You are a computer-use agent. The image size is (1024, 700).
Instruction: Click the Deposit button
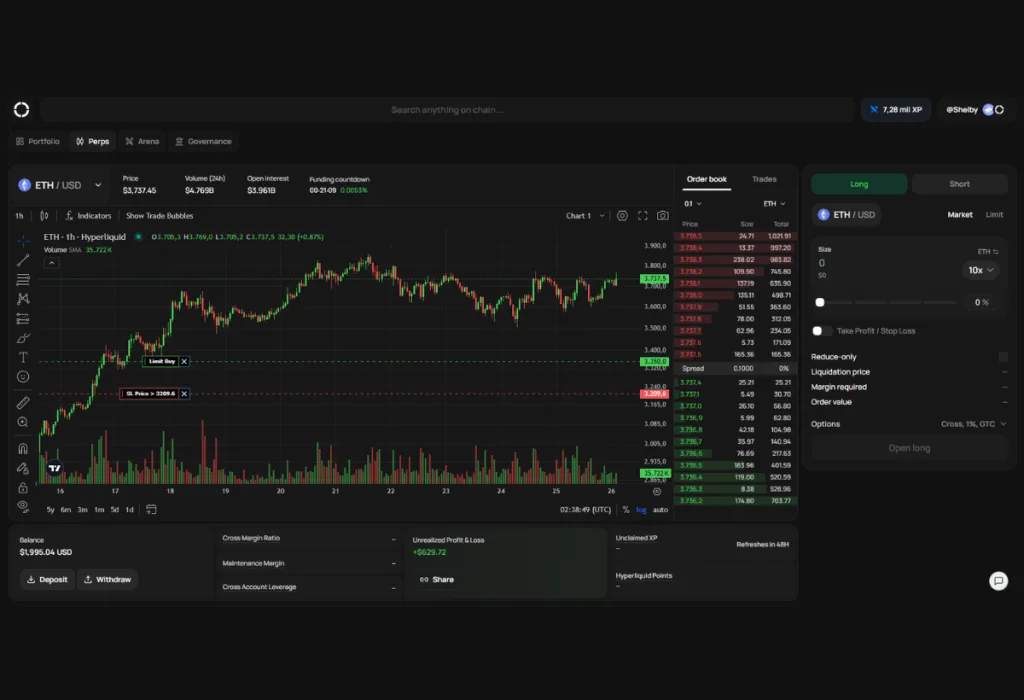47,579
